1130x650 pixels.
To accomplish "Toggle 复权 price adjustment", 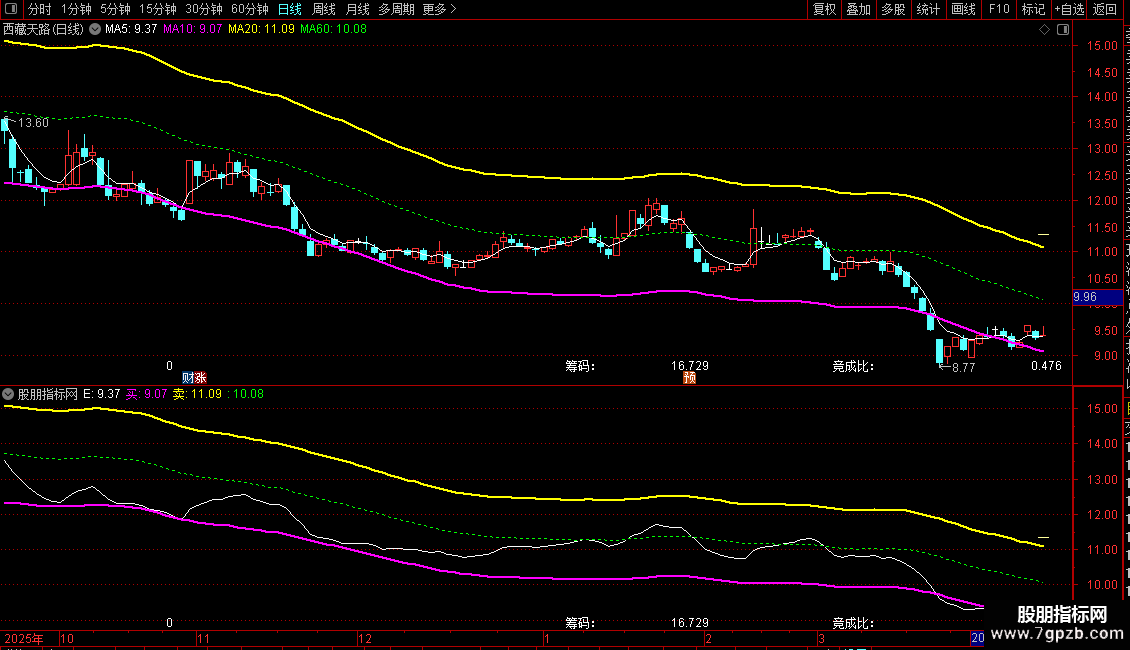I will [824, 9].
